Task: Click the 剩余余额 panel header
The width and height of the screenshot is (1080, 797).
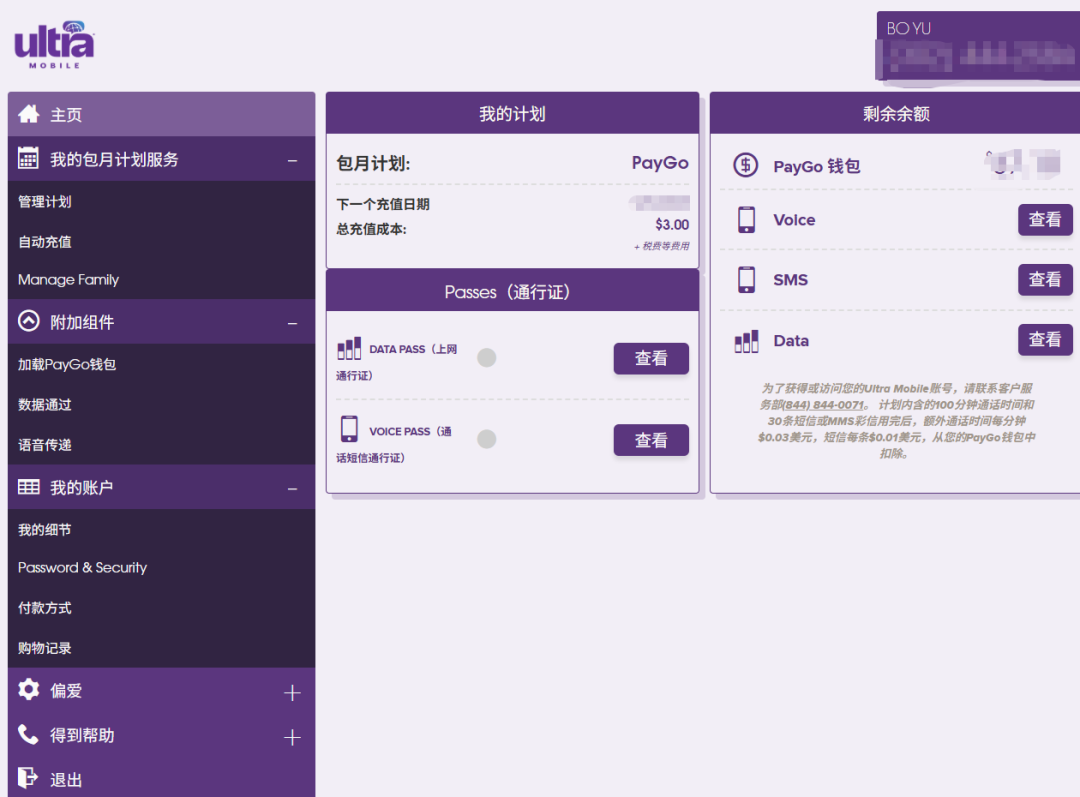Action: (896, 114)
